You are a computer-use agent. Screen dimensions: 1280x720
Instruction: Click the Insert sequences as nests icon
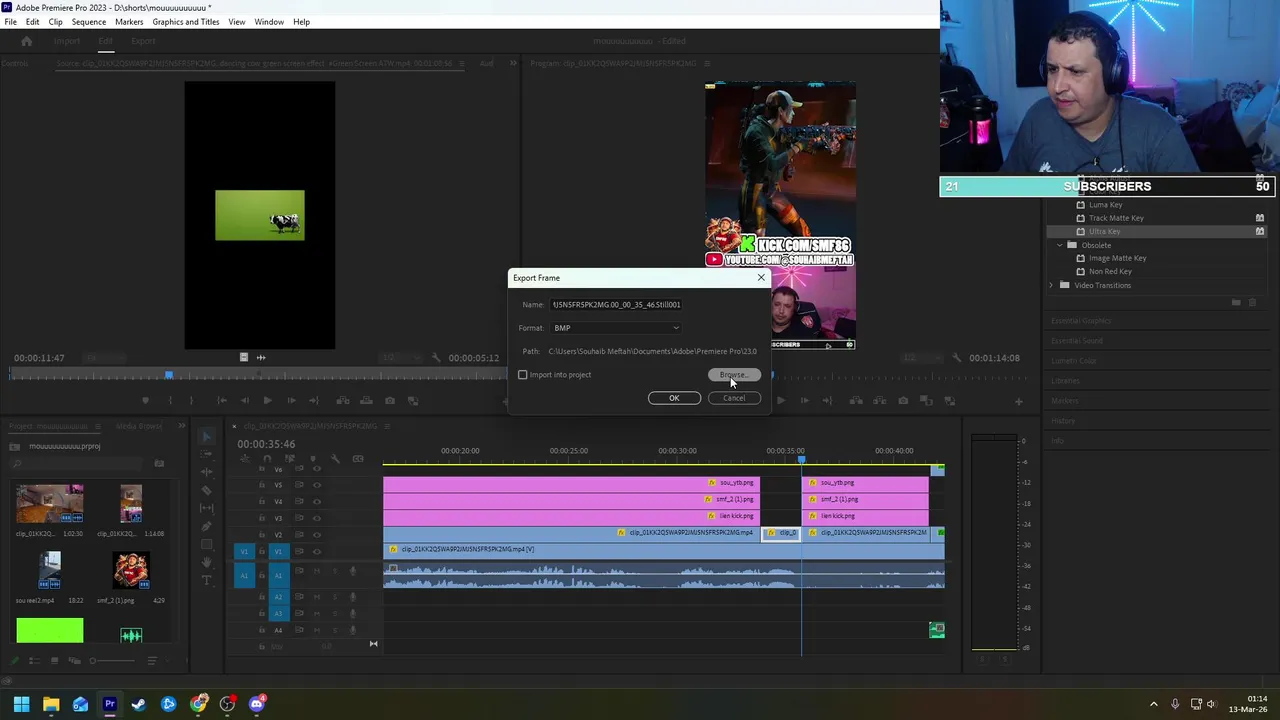[x=245, y=459]
